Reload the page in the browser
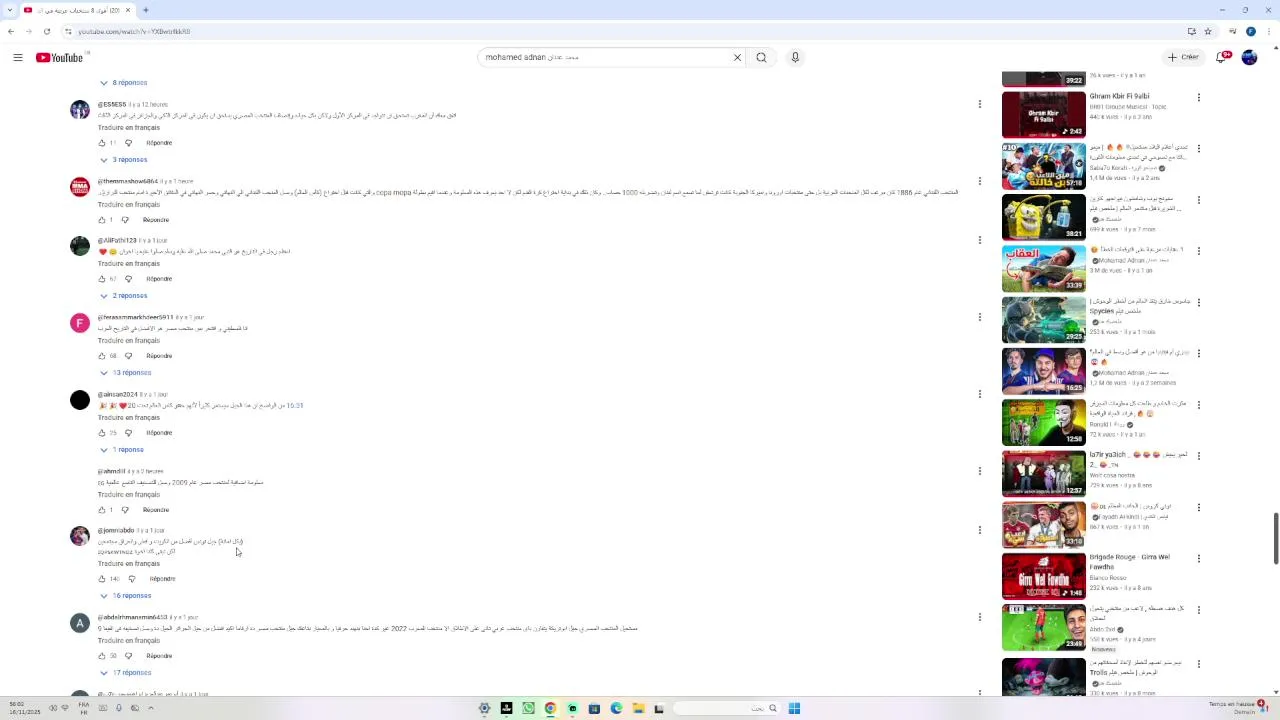Image resolution: width=1280 pixels, height=720 pixels. (47, 31)
